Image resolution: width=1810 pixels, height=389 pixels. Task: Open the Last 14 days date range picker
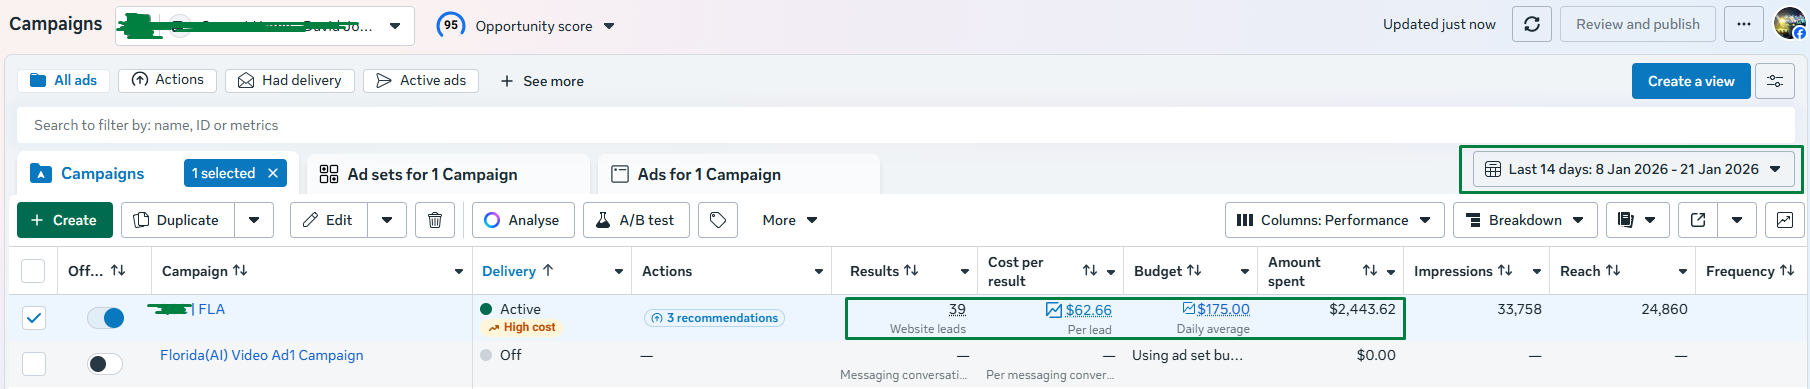pos(1633,169)
